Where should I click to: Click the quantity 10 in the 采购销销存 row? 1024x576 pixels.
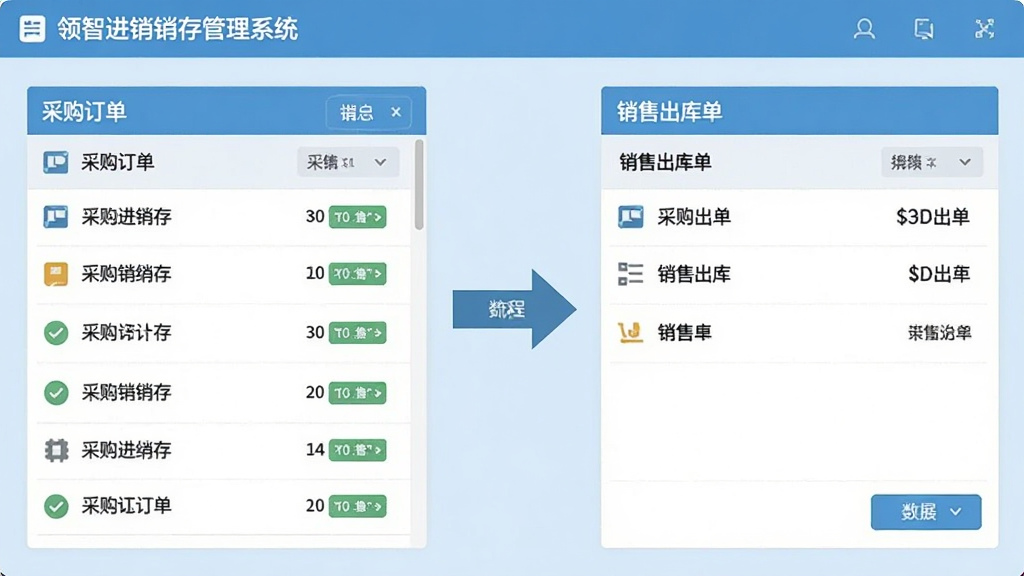(315, 273)
